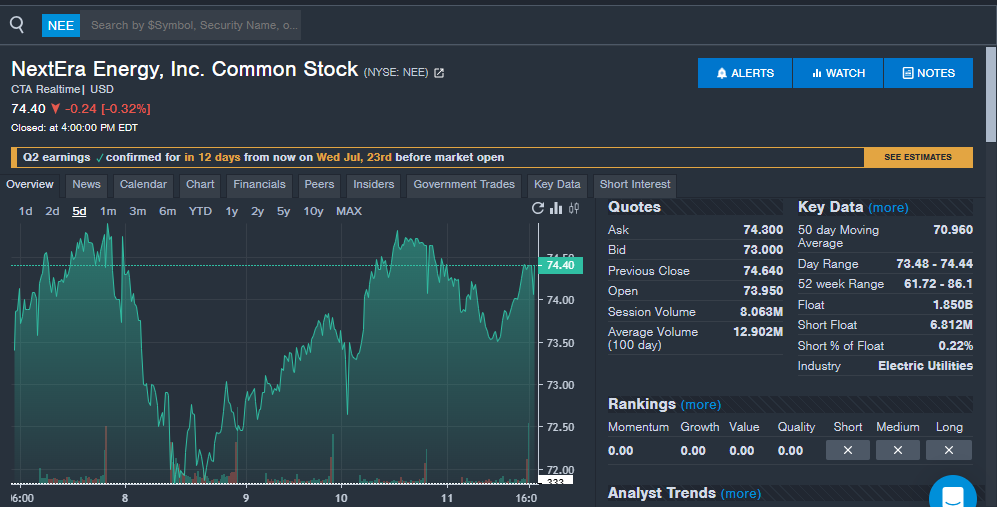Click SEE ESTIMATES button
Viewport: 997px width, 507px height.
point(918,157)
